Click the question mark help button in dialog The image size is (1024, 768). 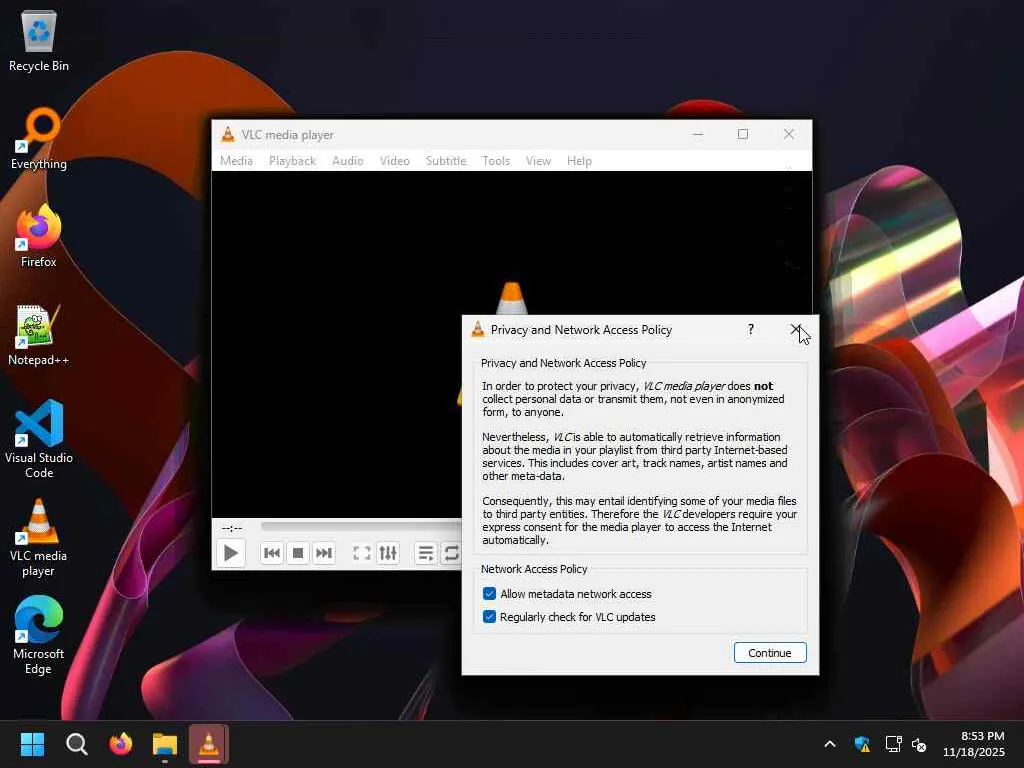[x=750, y=330]
